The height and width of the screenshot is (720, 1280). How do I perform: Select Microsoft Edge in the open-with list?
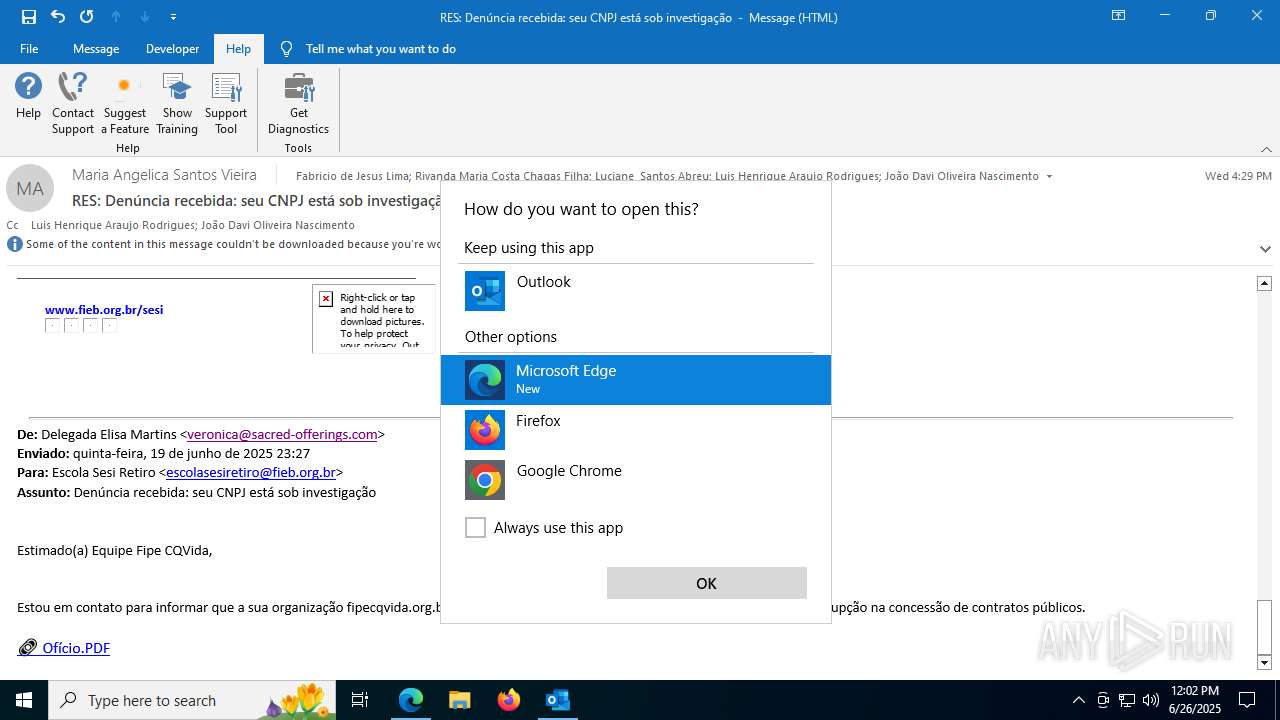pos(636,380)
